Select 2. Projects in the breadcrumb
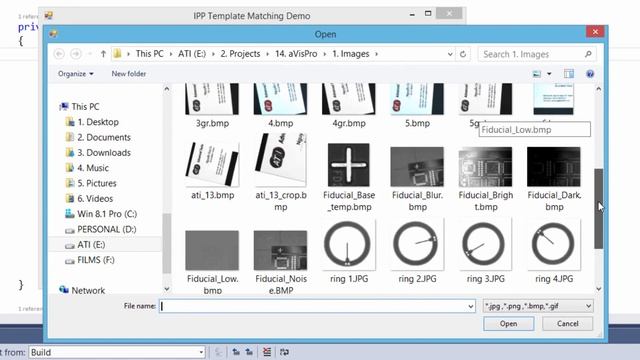 (x=240, y=54)
